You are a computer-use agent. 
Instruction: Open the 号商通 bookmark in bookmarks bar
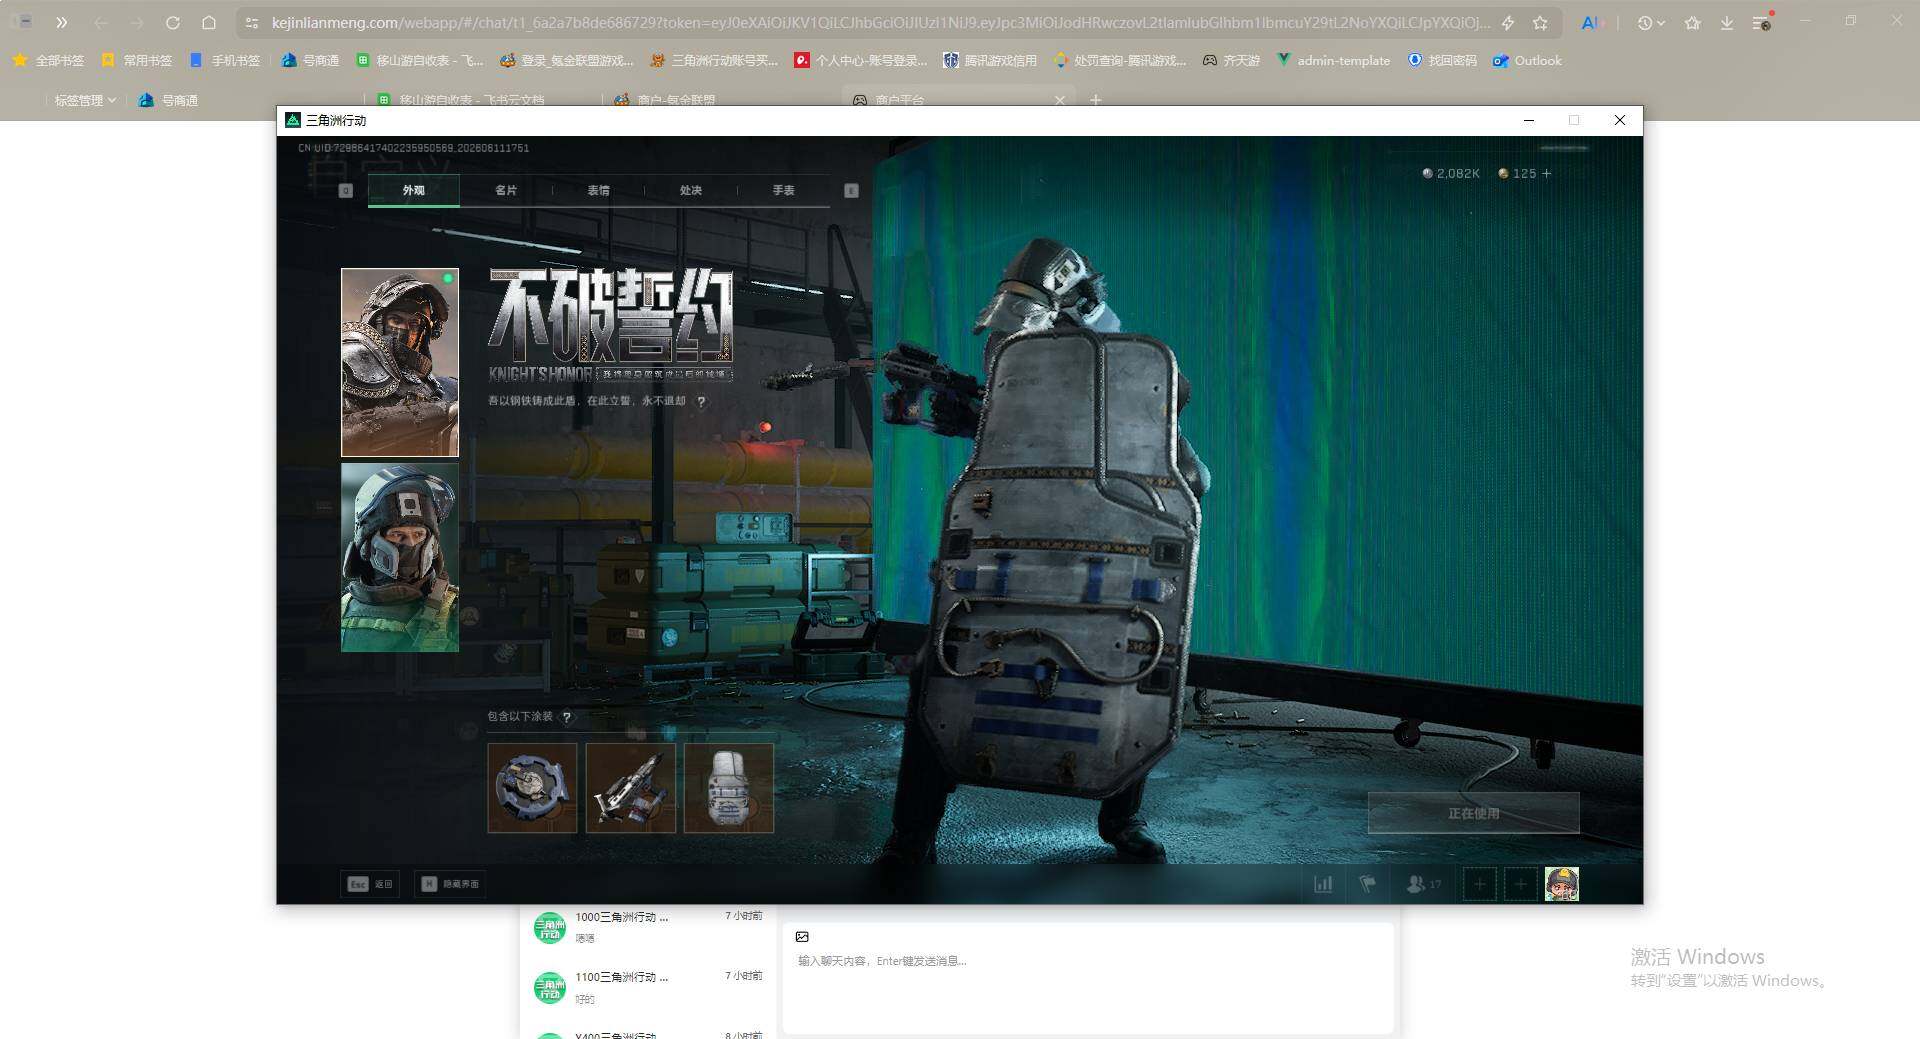pos(310,61)
